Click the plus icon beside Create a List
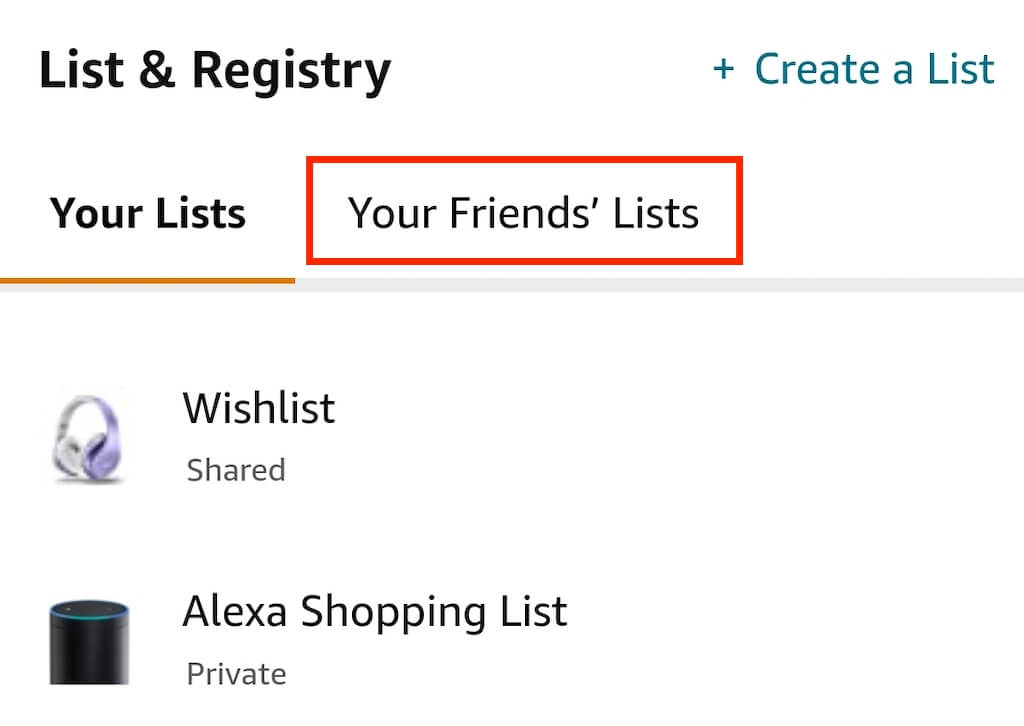This screenshot has height=726, width=1024. pos(722,70)
